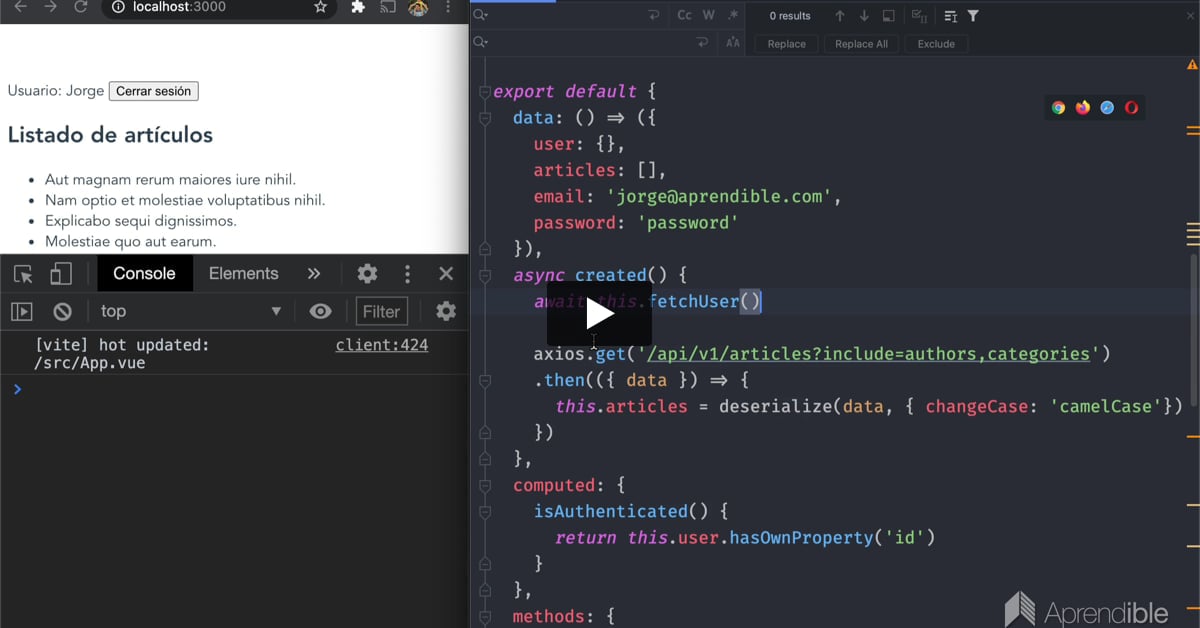This screenshot has height=628, width=1200.
Task: Collapse the 'async created()' code block
Action: tap(485, 275)
